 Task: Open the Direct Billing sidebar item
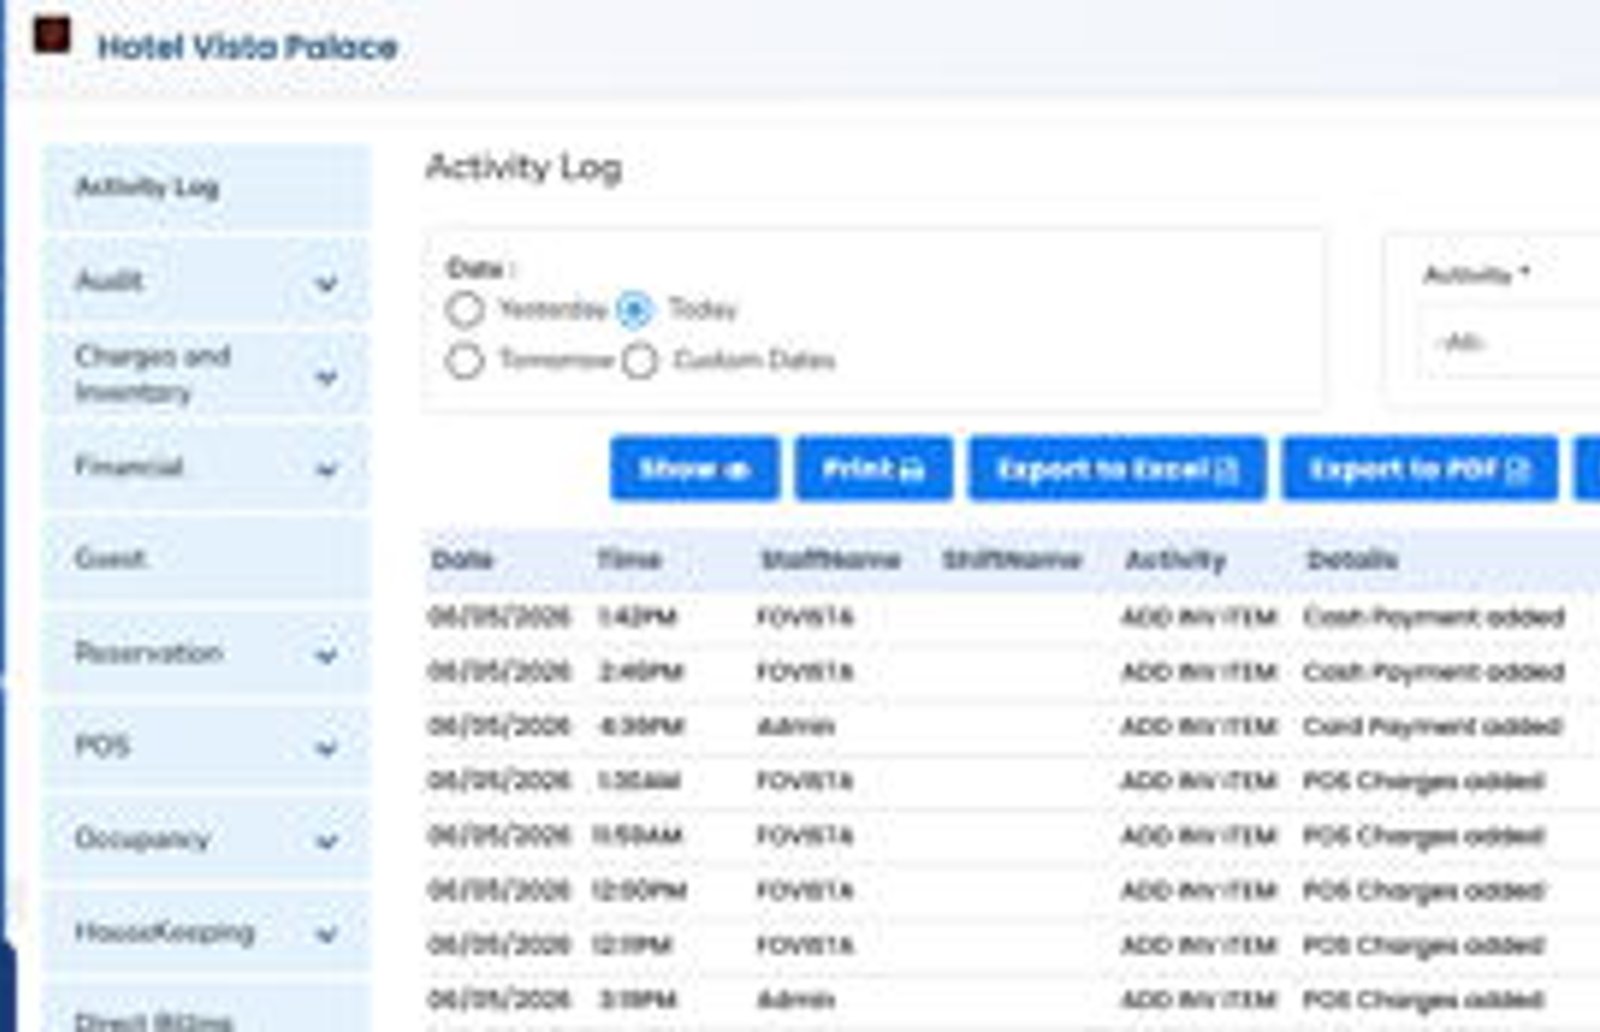(x=206, y=1010)
